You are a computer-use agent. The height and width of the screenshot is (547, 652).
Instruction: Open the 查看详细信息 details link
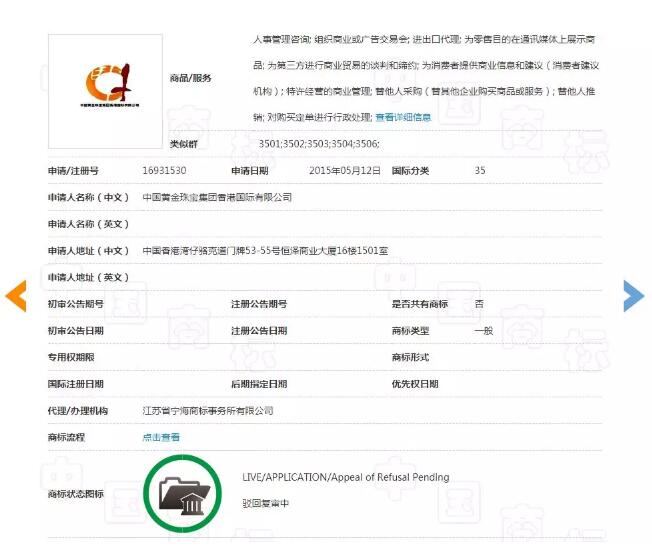[x=403, y=117]
